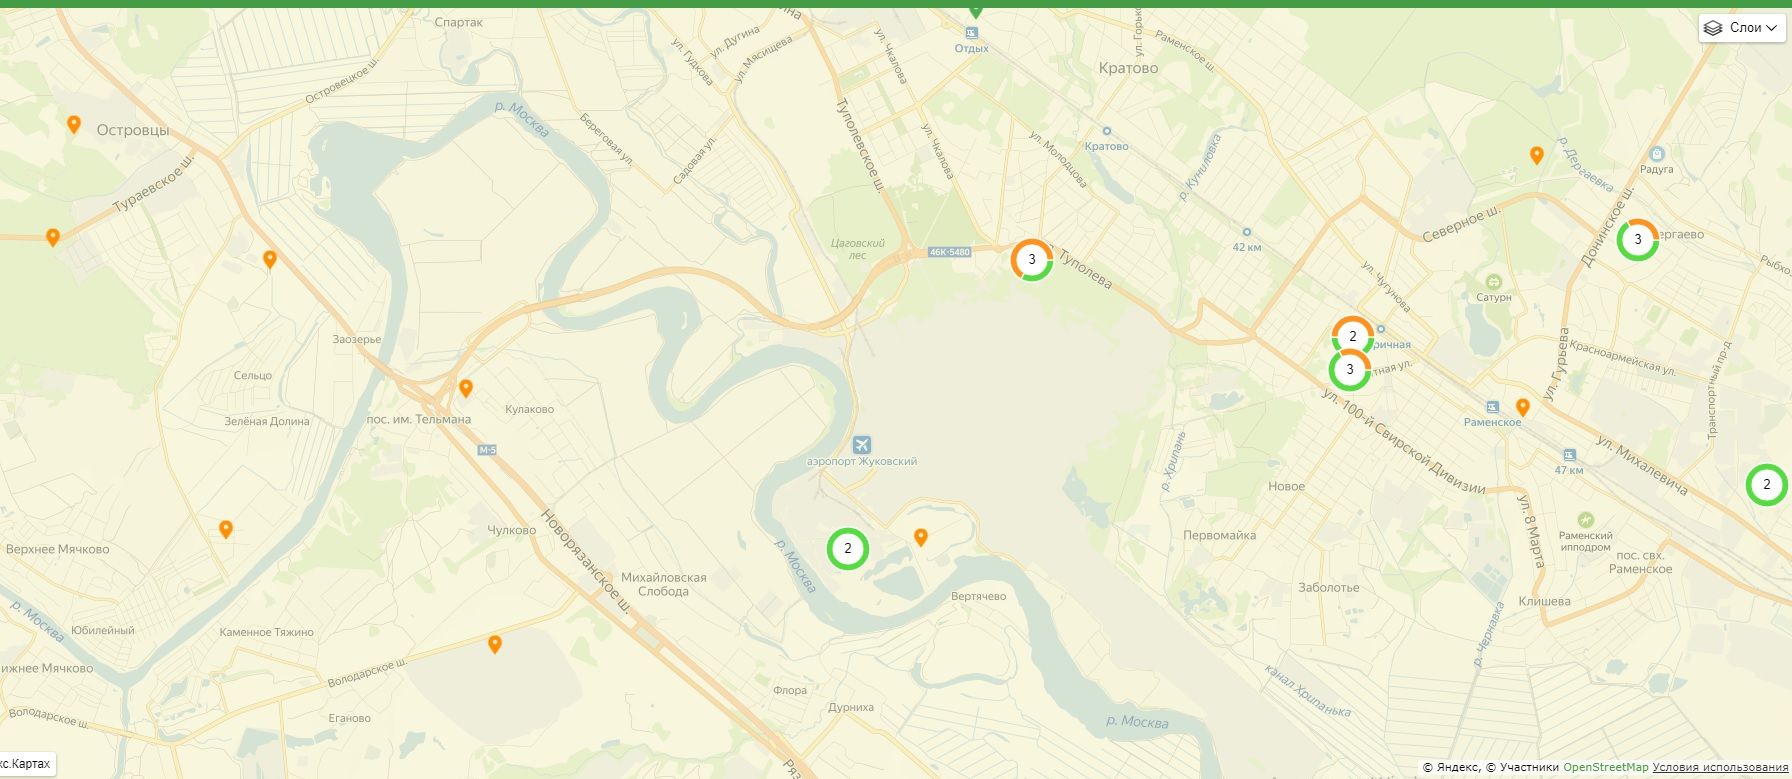Select the orange pin above Верхнее Мячково

pos(226,529)
